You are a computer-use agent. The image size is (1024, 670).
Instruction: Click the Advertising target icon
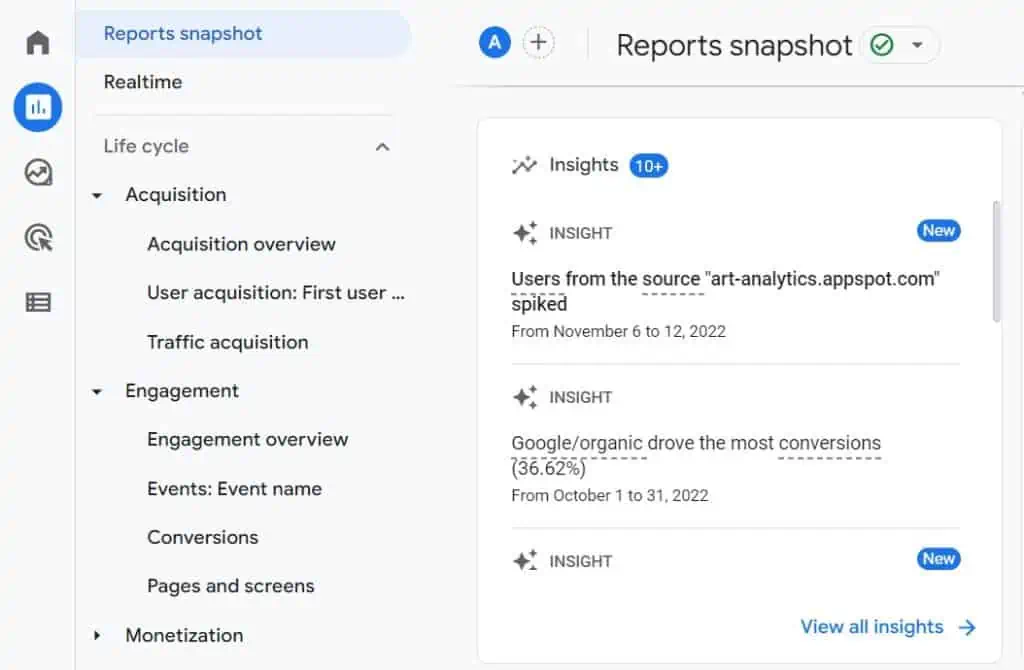[x=37, y=237]
